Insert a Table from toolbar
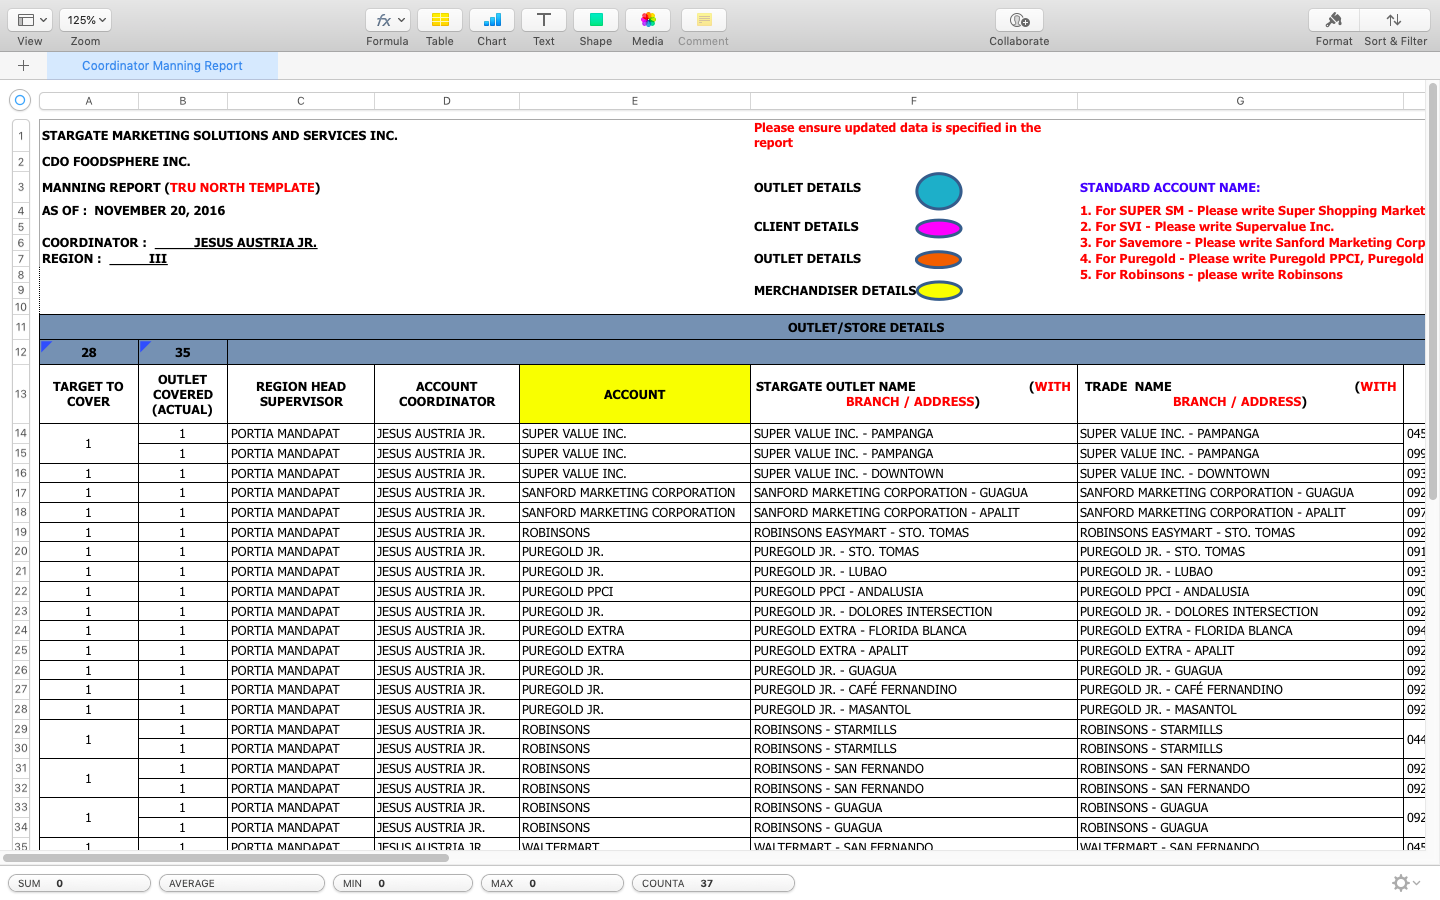This screenshot has width=1440, height=900. [440, 20]
